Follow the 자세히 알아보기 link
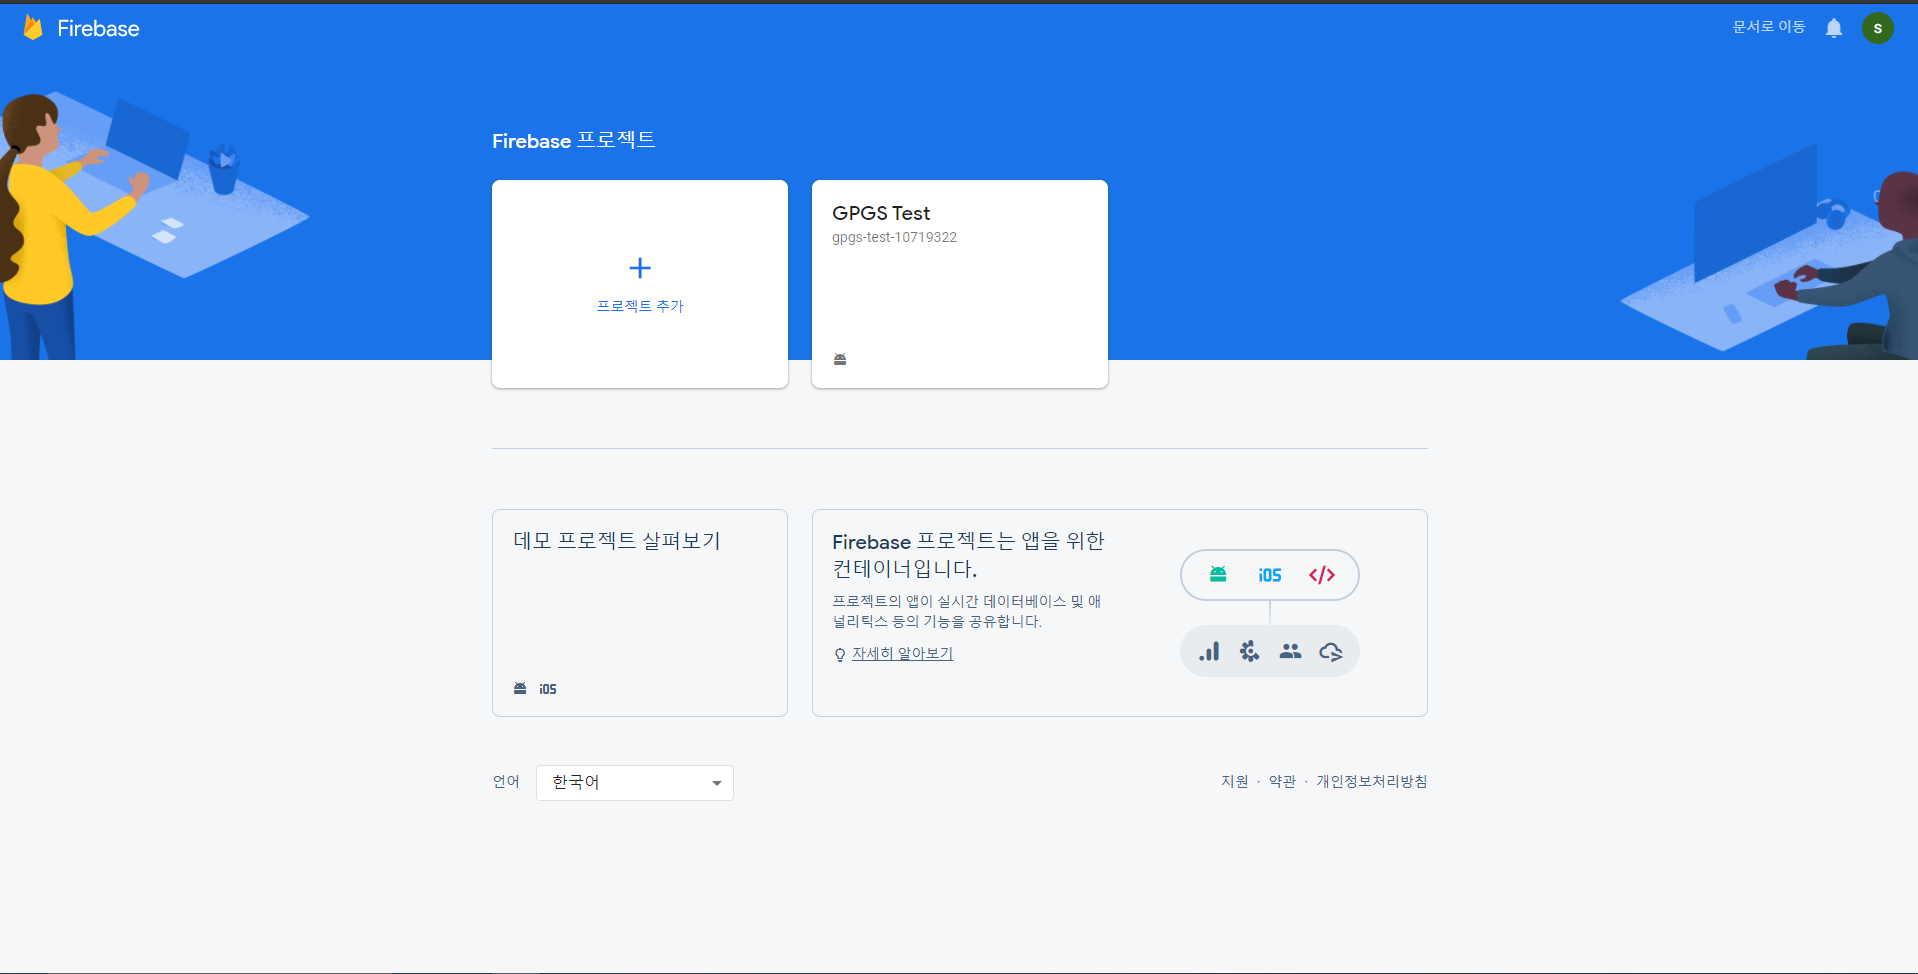Screen dimensions: 1918x974 point(902,653)
